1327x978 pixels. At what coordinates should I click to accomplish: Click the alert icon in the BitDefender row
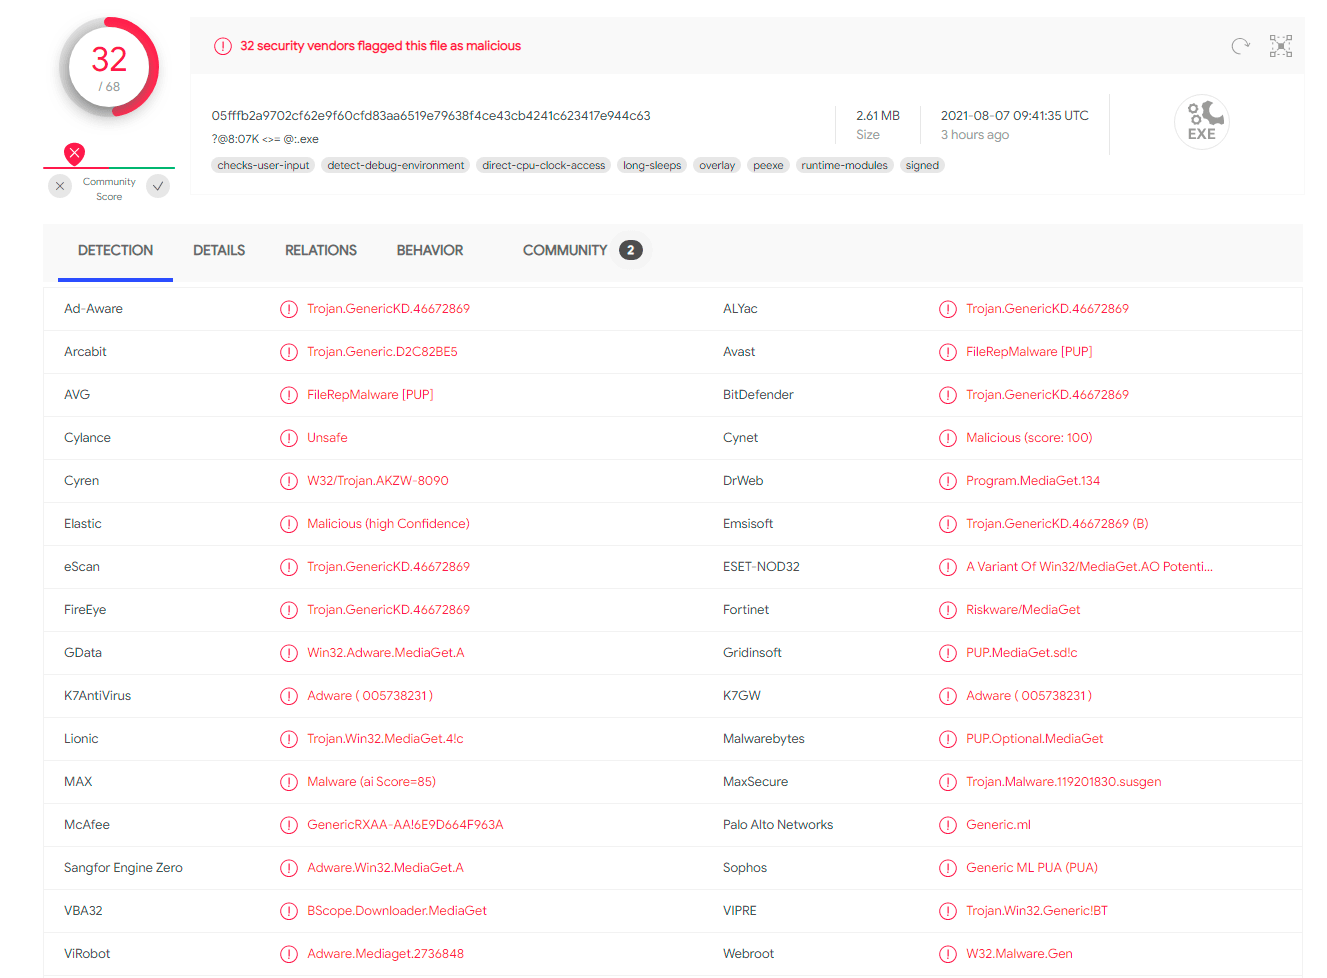pyautogui.click(x=948, y=395)
